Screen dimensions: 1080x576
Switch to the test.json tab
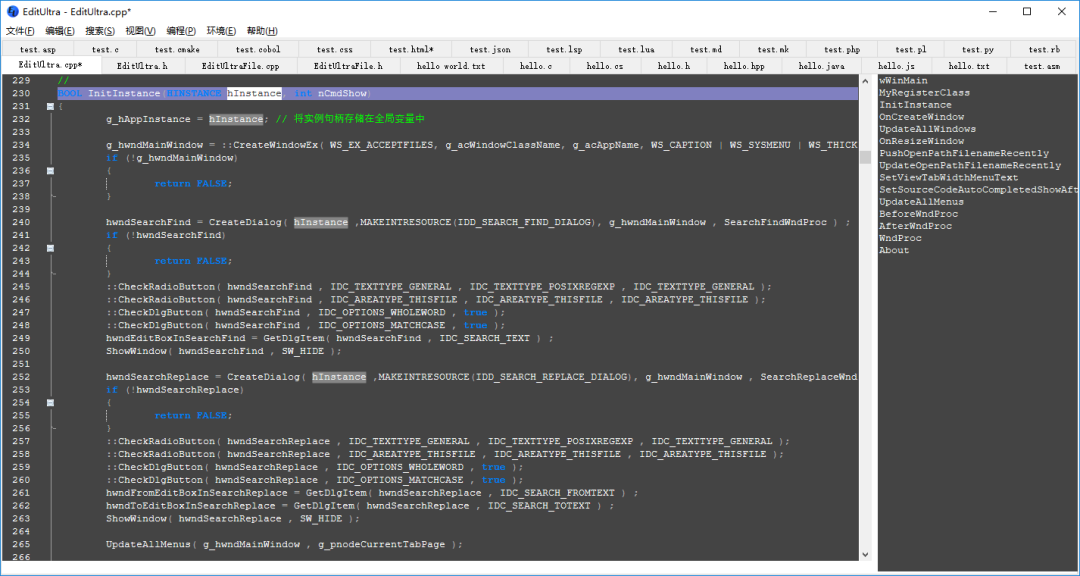[x=490, y=50]
